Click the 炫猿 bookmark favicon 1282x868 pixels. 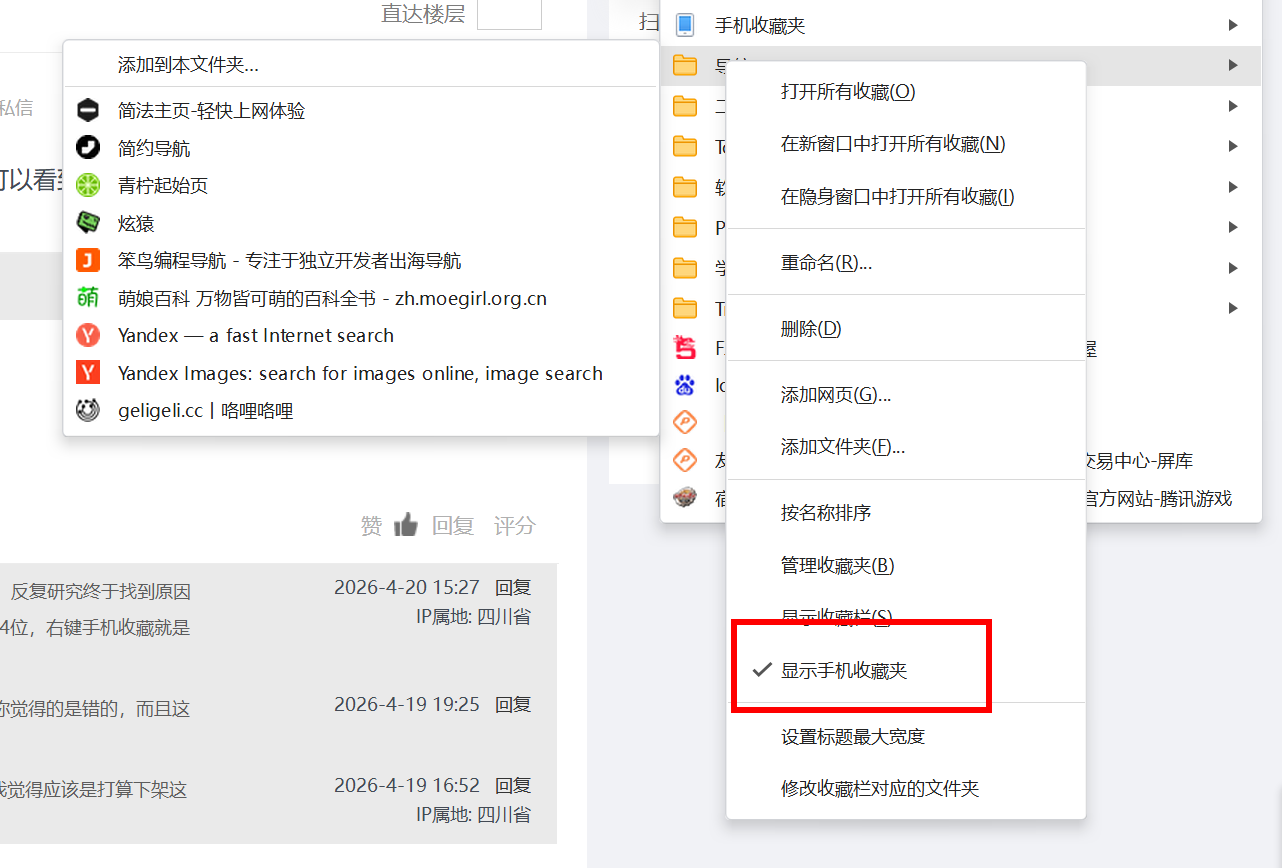point(88,223)
